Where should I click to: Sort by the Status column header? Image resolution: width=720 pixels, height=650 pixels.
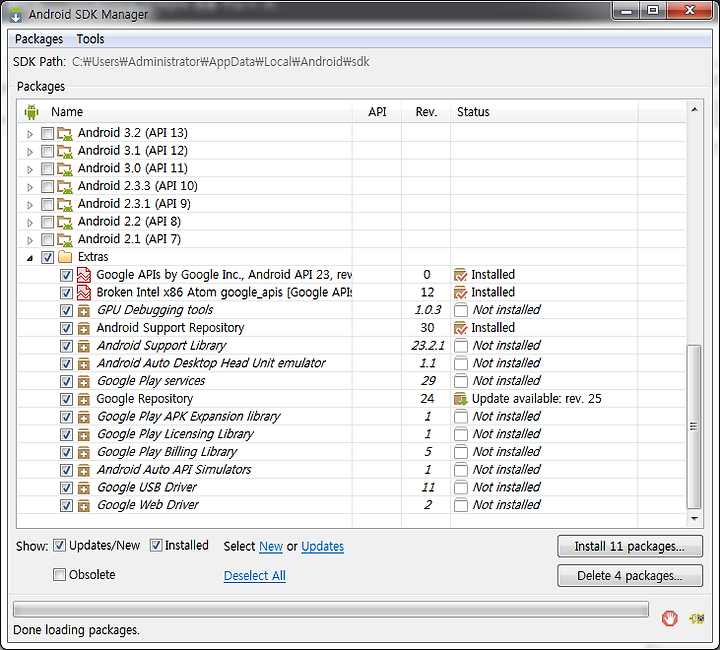click(x=544, y=112)
